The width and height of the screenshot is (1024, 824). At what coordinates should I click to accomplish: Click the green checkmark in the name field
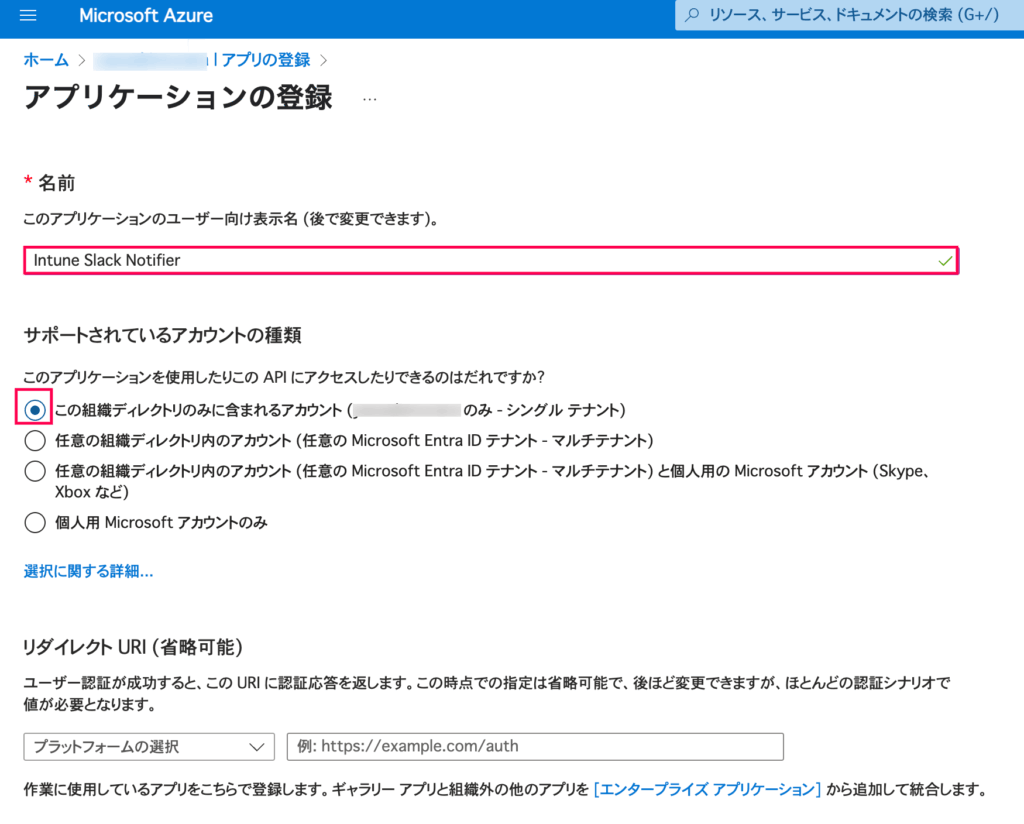click(x=944, y=261)
